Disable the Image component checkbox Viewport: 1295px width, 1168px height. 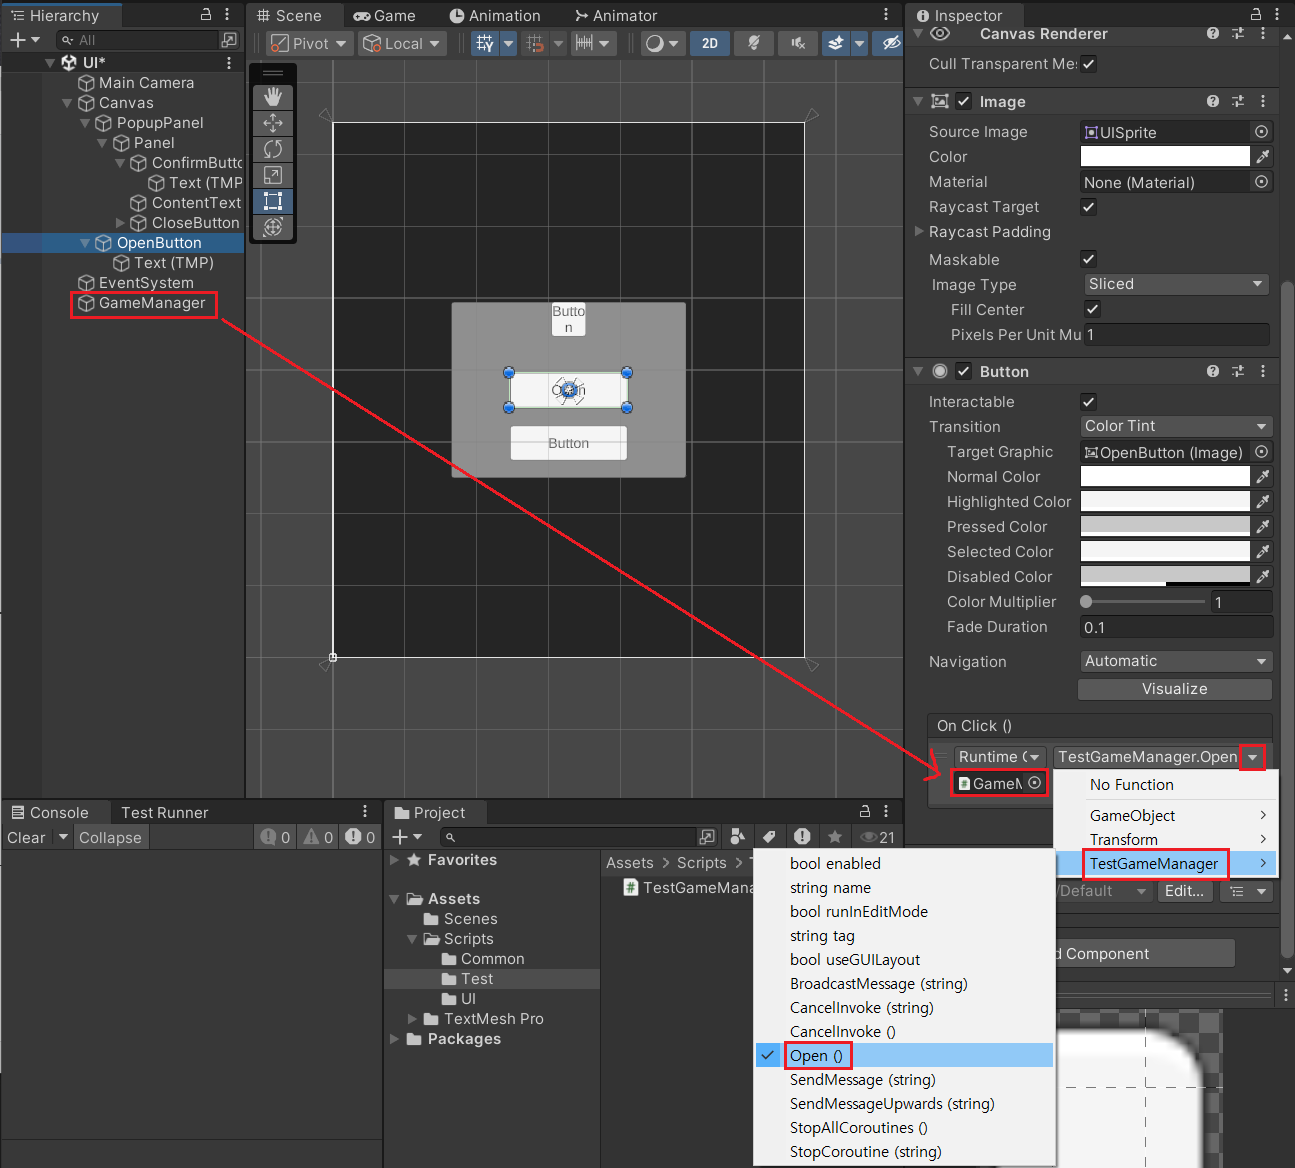[964, 101]
